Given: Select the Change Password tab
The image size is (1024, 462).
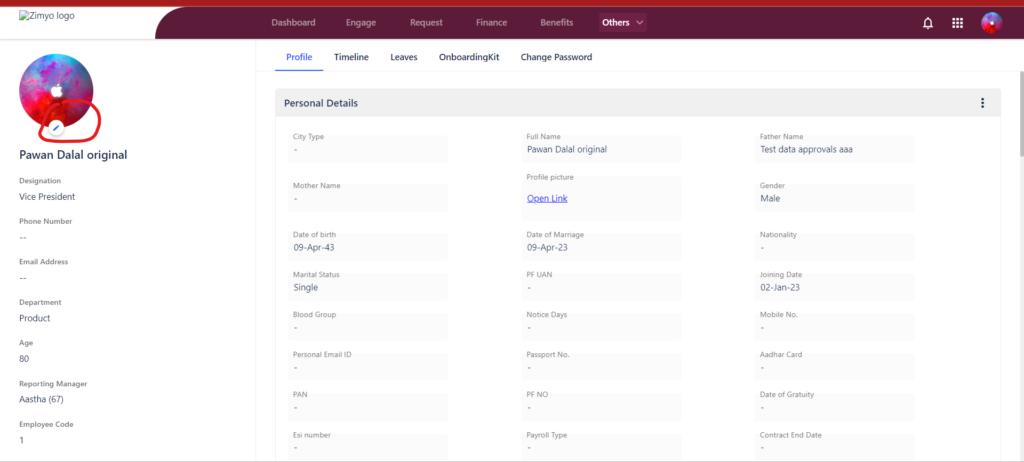Looking at the screenshot, I should click(556, 58).
